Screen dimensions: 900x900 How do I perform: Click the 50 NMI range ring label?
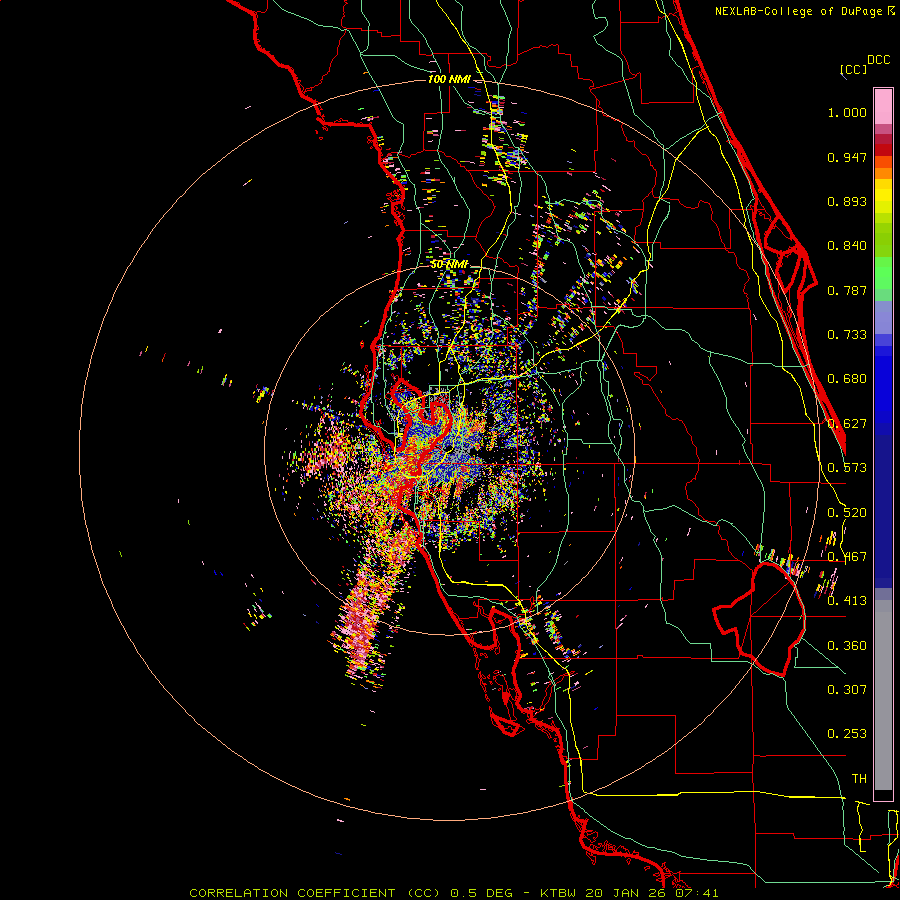click(449, 265)
